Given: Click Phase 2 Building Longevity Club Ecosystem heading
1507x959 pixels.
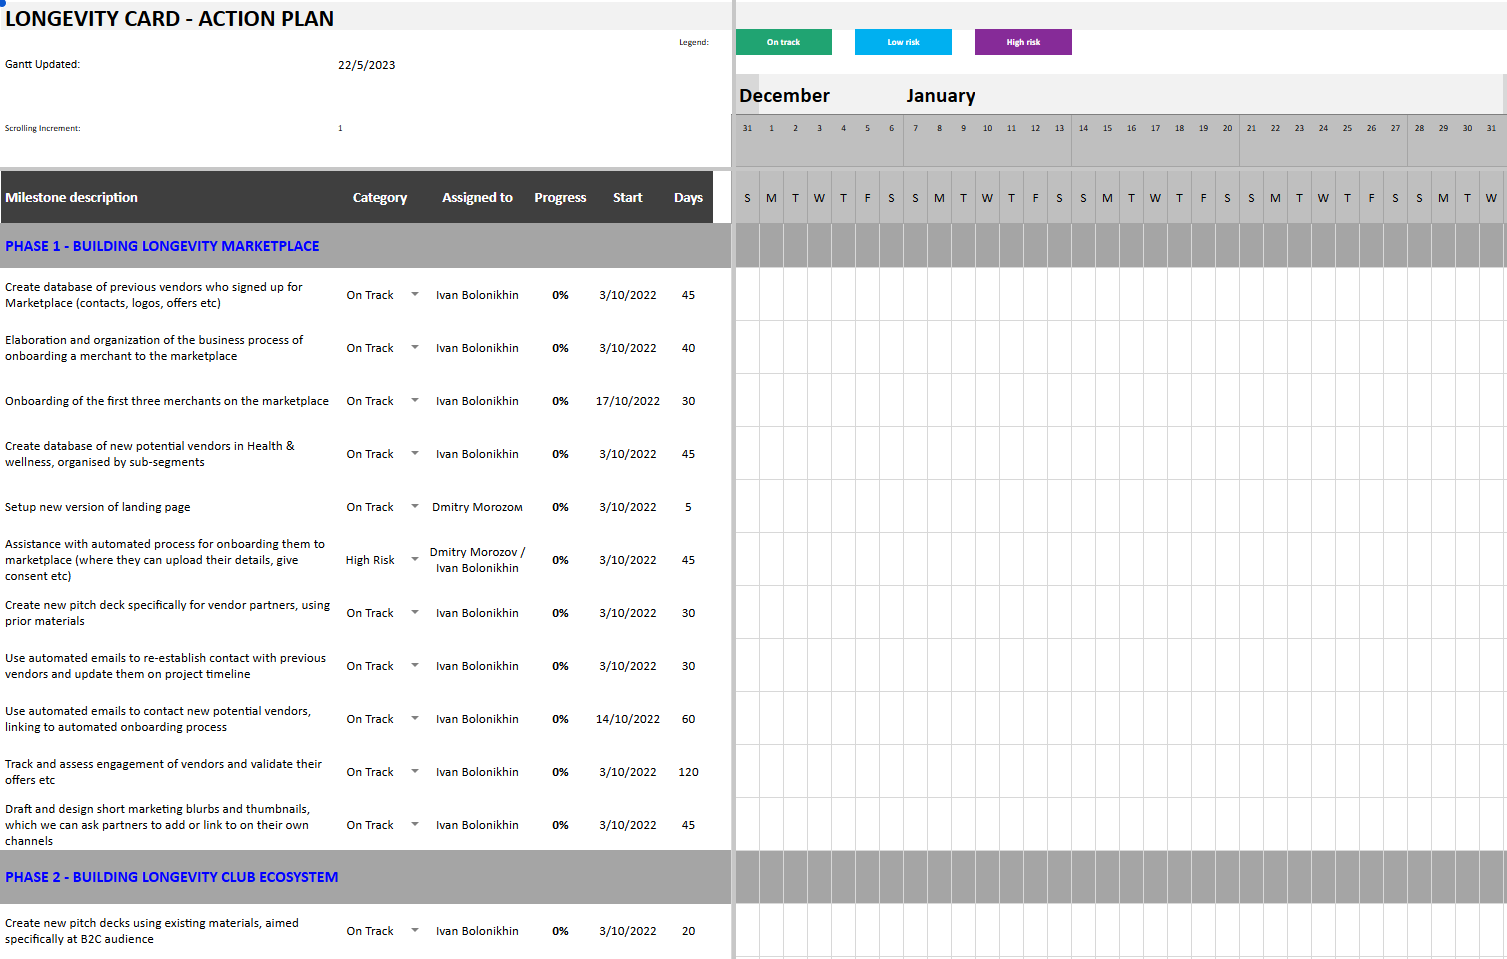Looking at the screenshot, I should [x=172, y=877].
